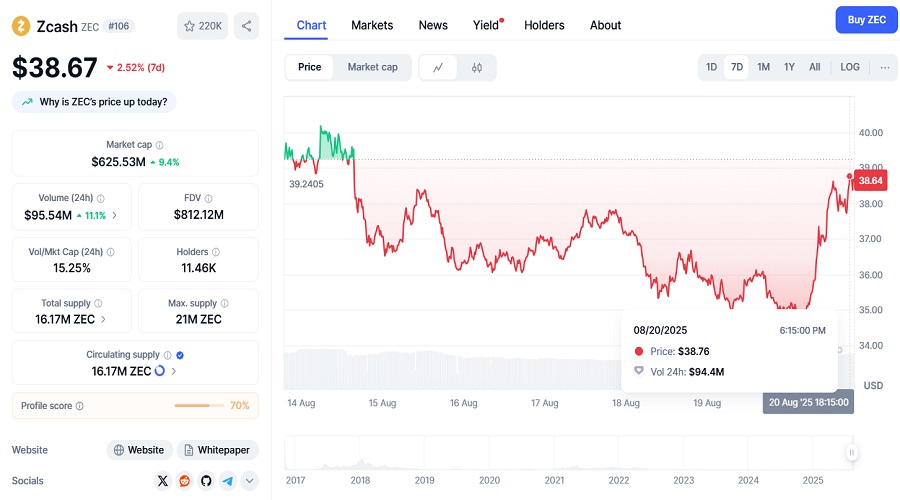Click the $625.53M market cap value

tap(118, 162)
